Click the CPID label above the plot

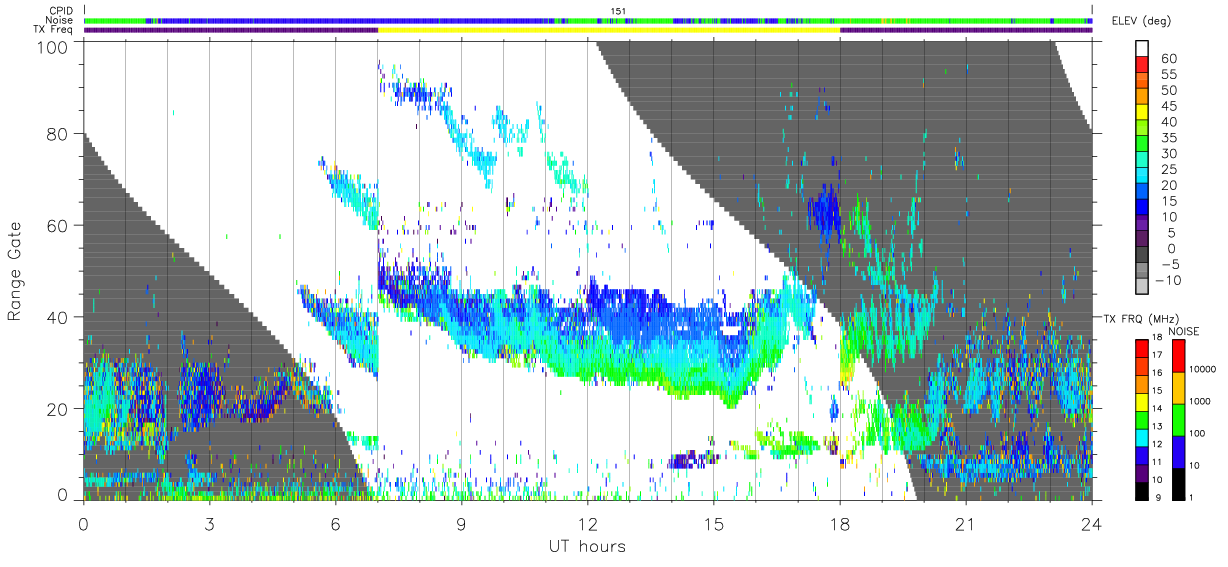(x=61, y=11)
